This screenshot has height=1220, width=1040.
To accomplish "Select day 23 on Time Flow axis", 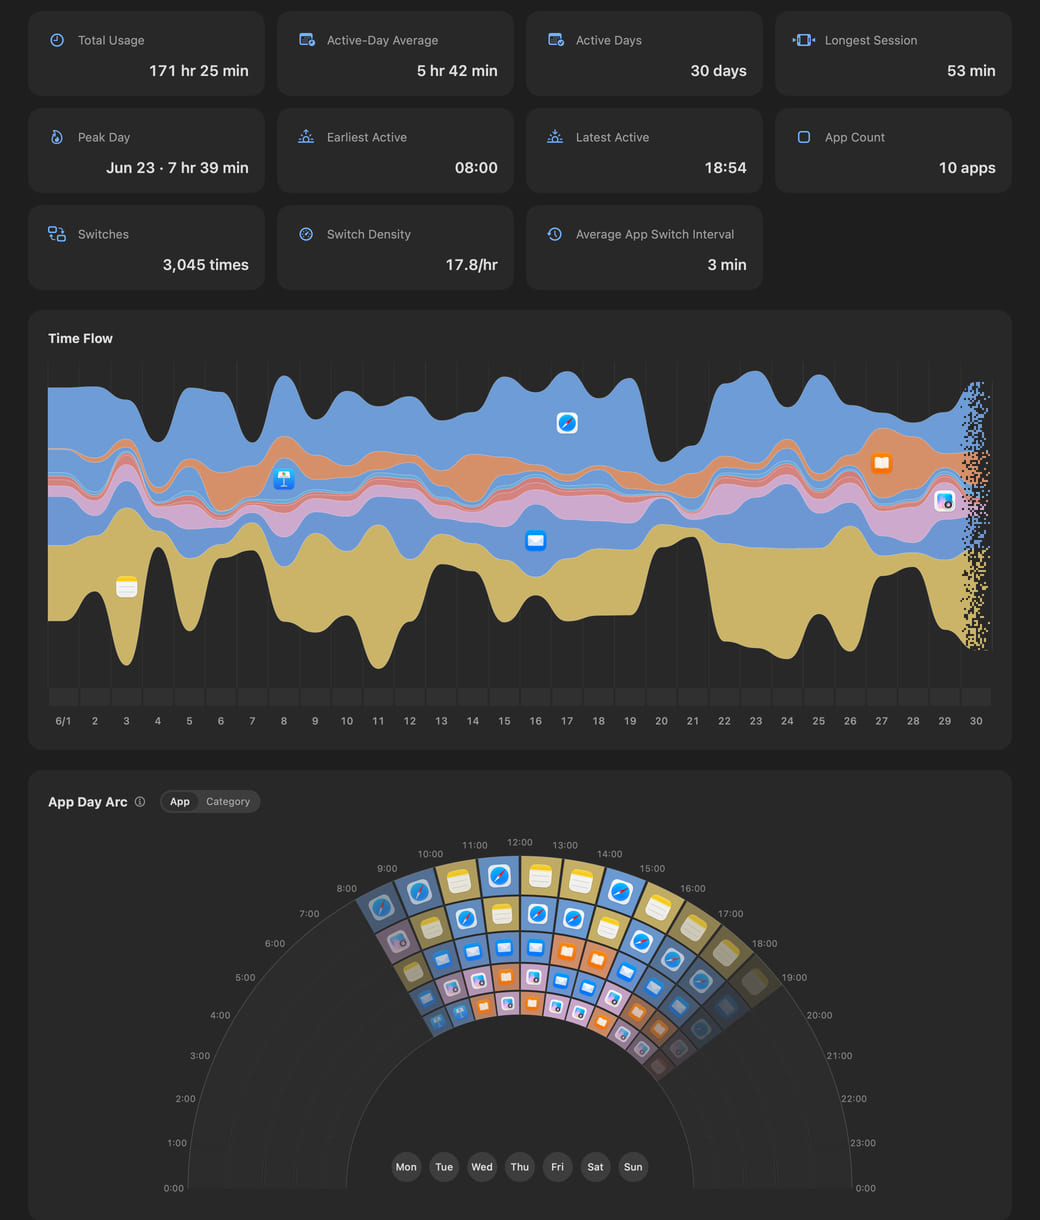I will 756,721.
